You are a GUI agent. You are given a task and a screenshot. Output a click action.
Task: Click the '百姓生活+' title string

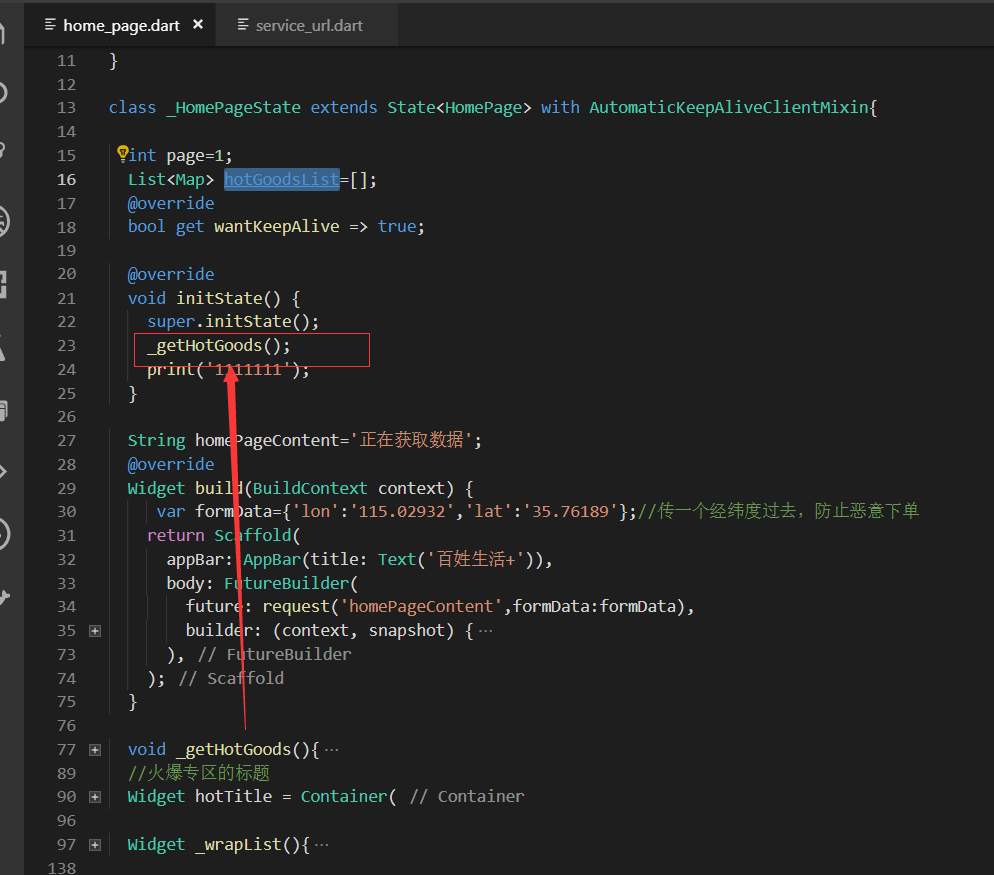475,559
